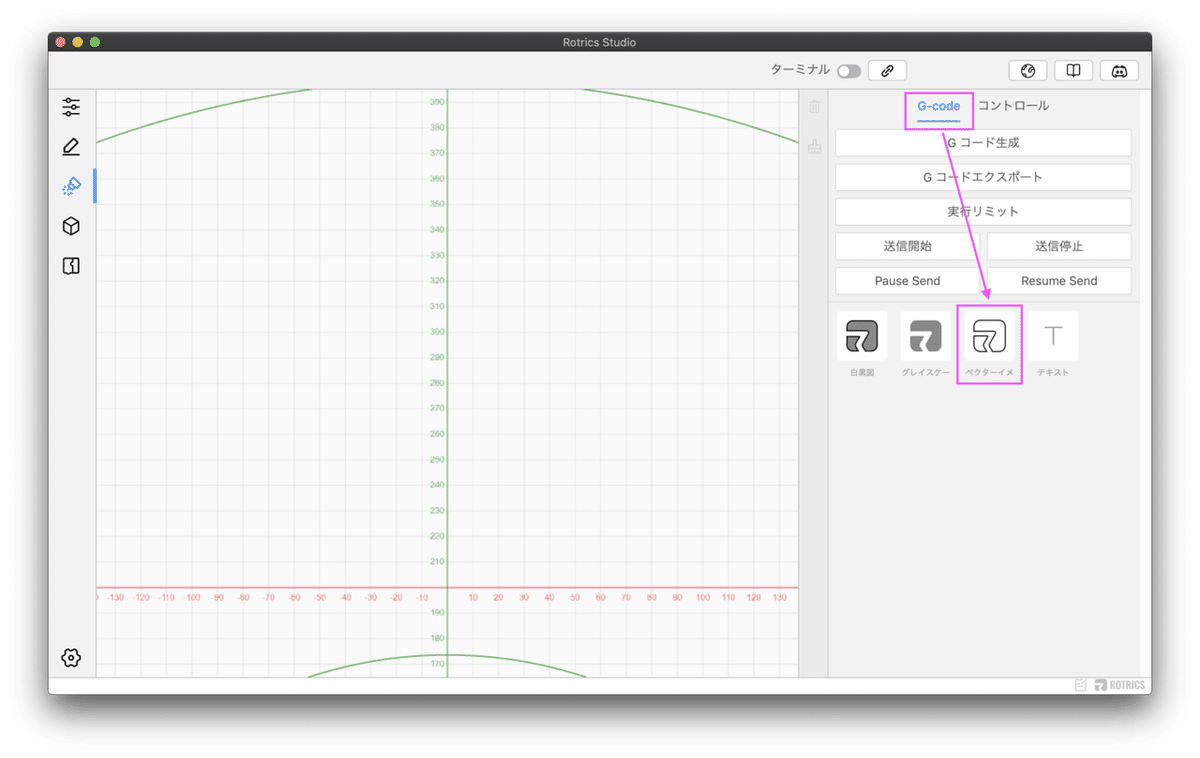Click the 送信停止 stop send button
The width and height of the screenshot is (1200, 758).
pos(1059,246)
